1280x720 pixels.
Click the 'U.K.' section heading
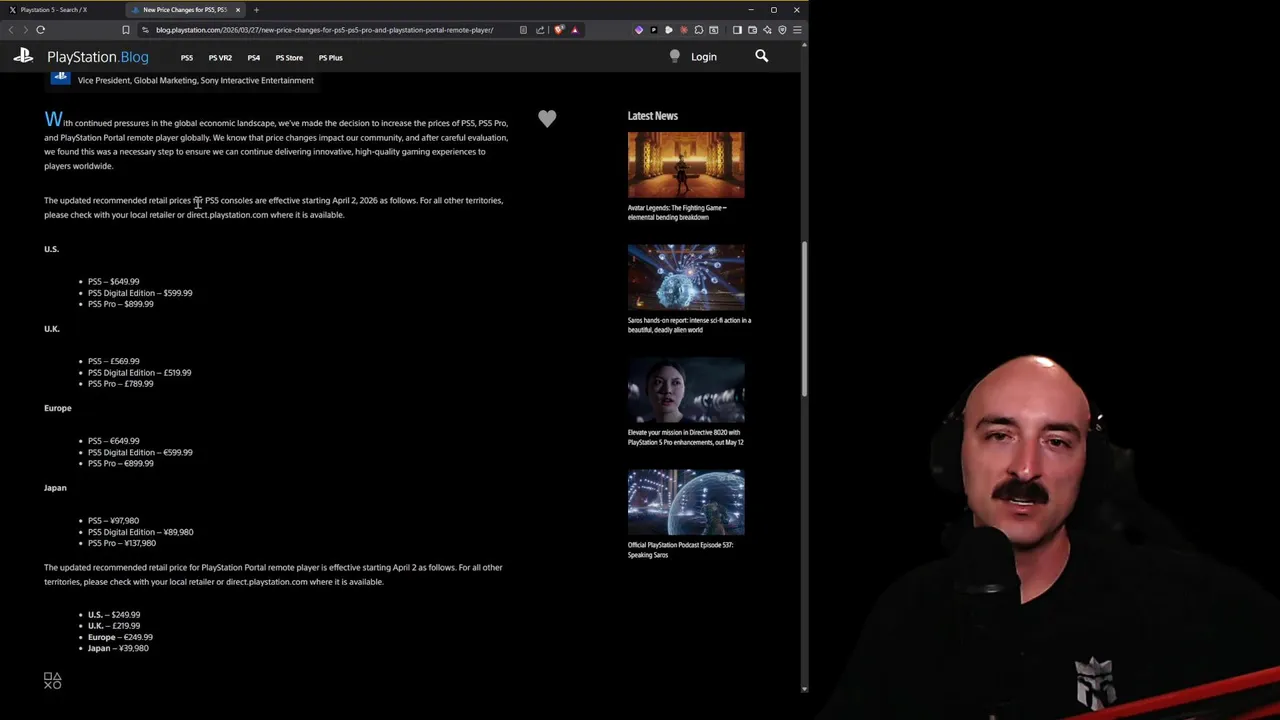(52, 329)
